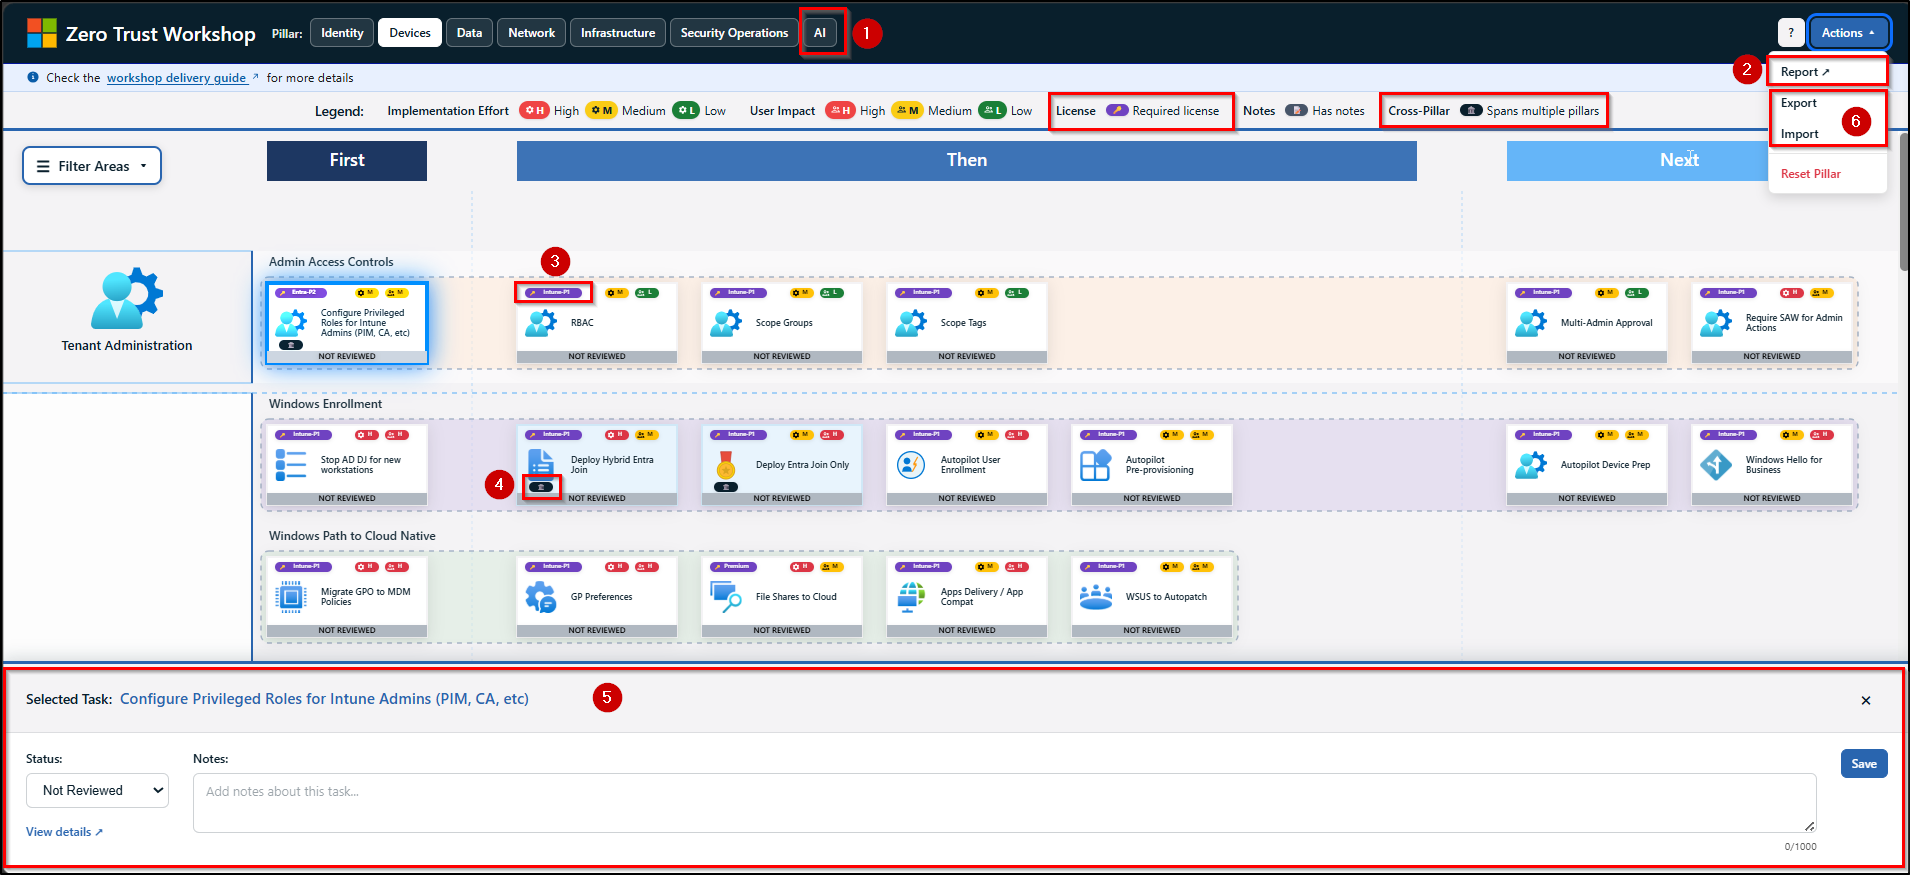The width and height of the screenshot is (1910, 875).
Task: Open the help question mark button
Action: pyautogui.click(x=1791, y=33)
